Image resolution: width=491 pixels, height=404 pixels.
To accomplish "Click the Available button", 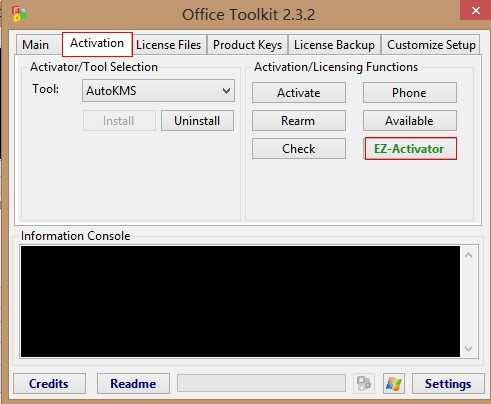I will point(410,121).
